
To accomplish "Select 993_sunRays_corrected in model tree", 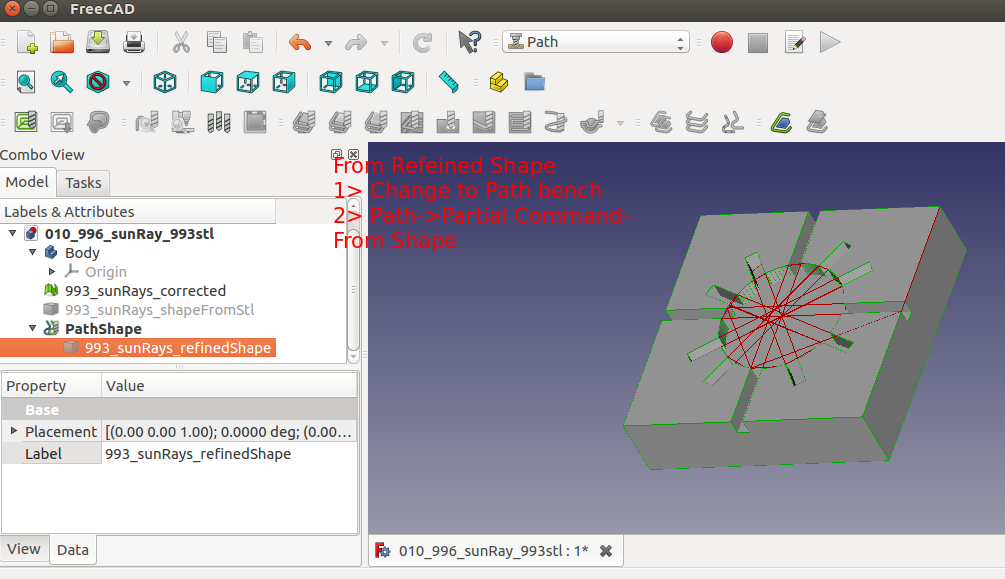I will coord(145,291).
